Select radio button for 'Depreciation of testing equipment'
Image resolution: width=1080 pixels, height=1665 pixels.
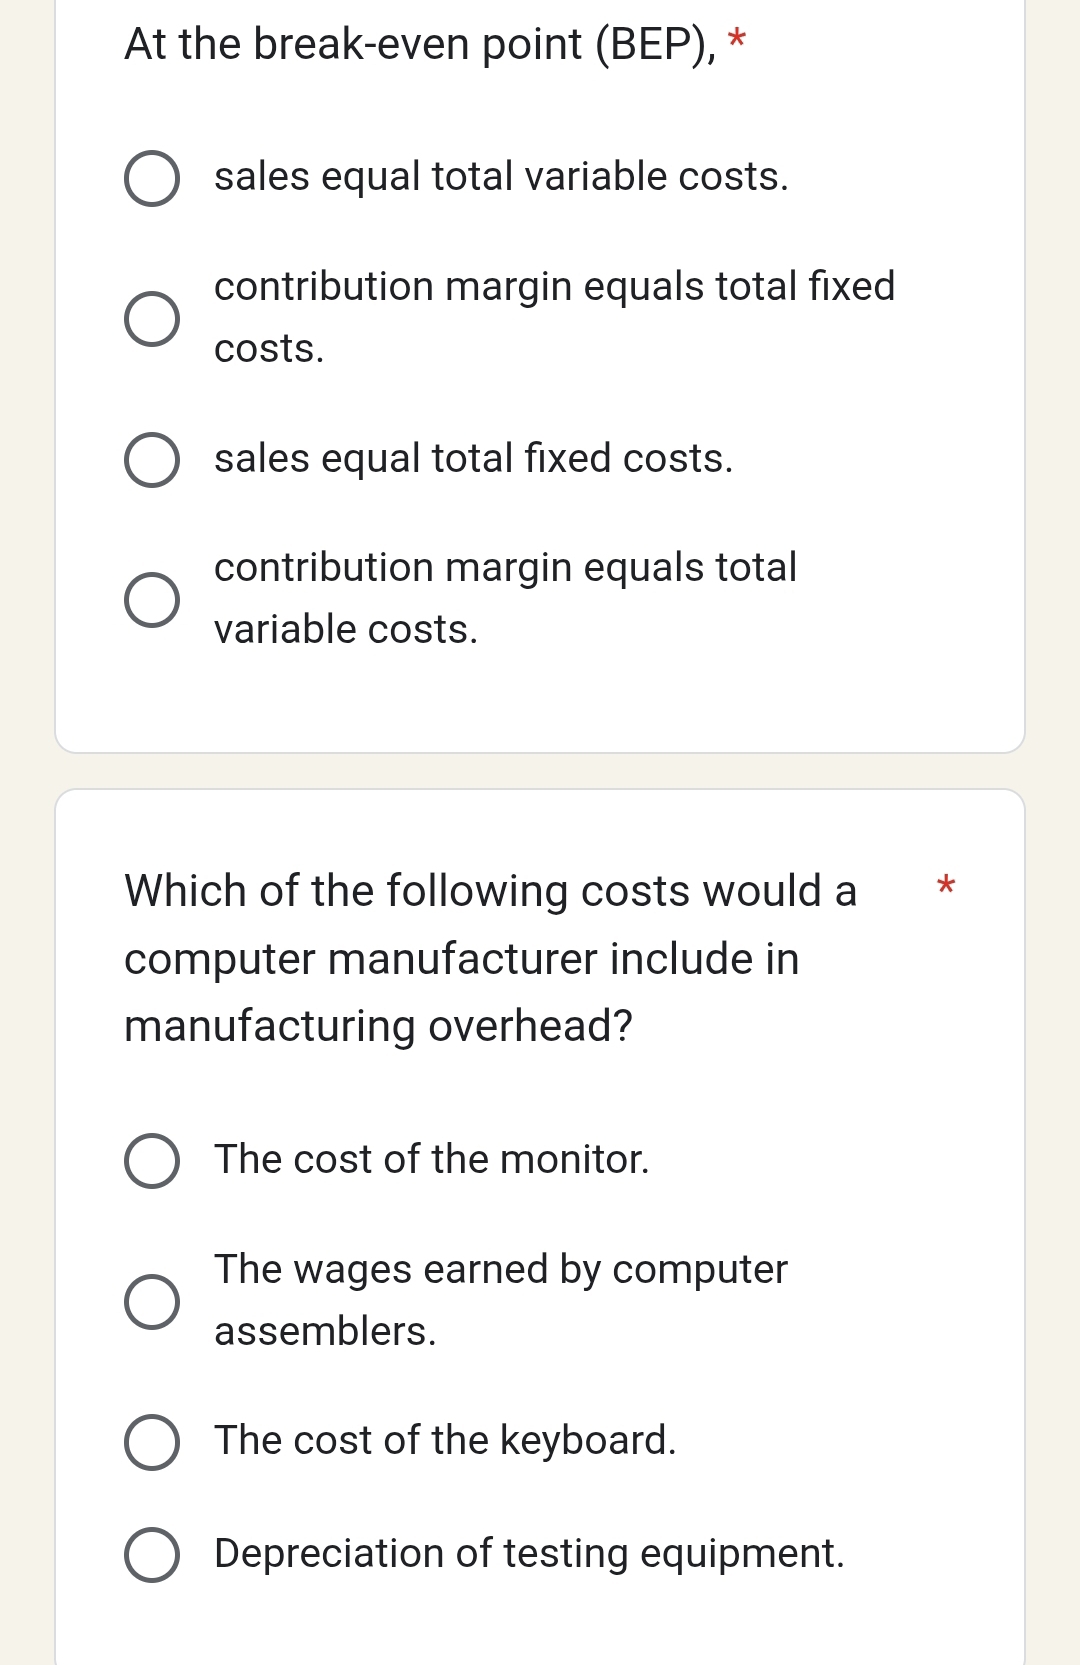(x=152, y=1555)
